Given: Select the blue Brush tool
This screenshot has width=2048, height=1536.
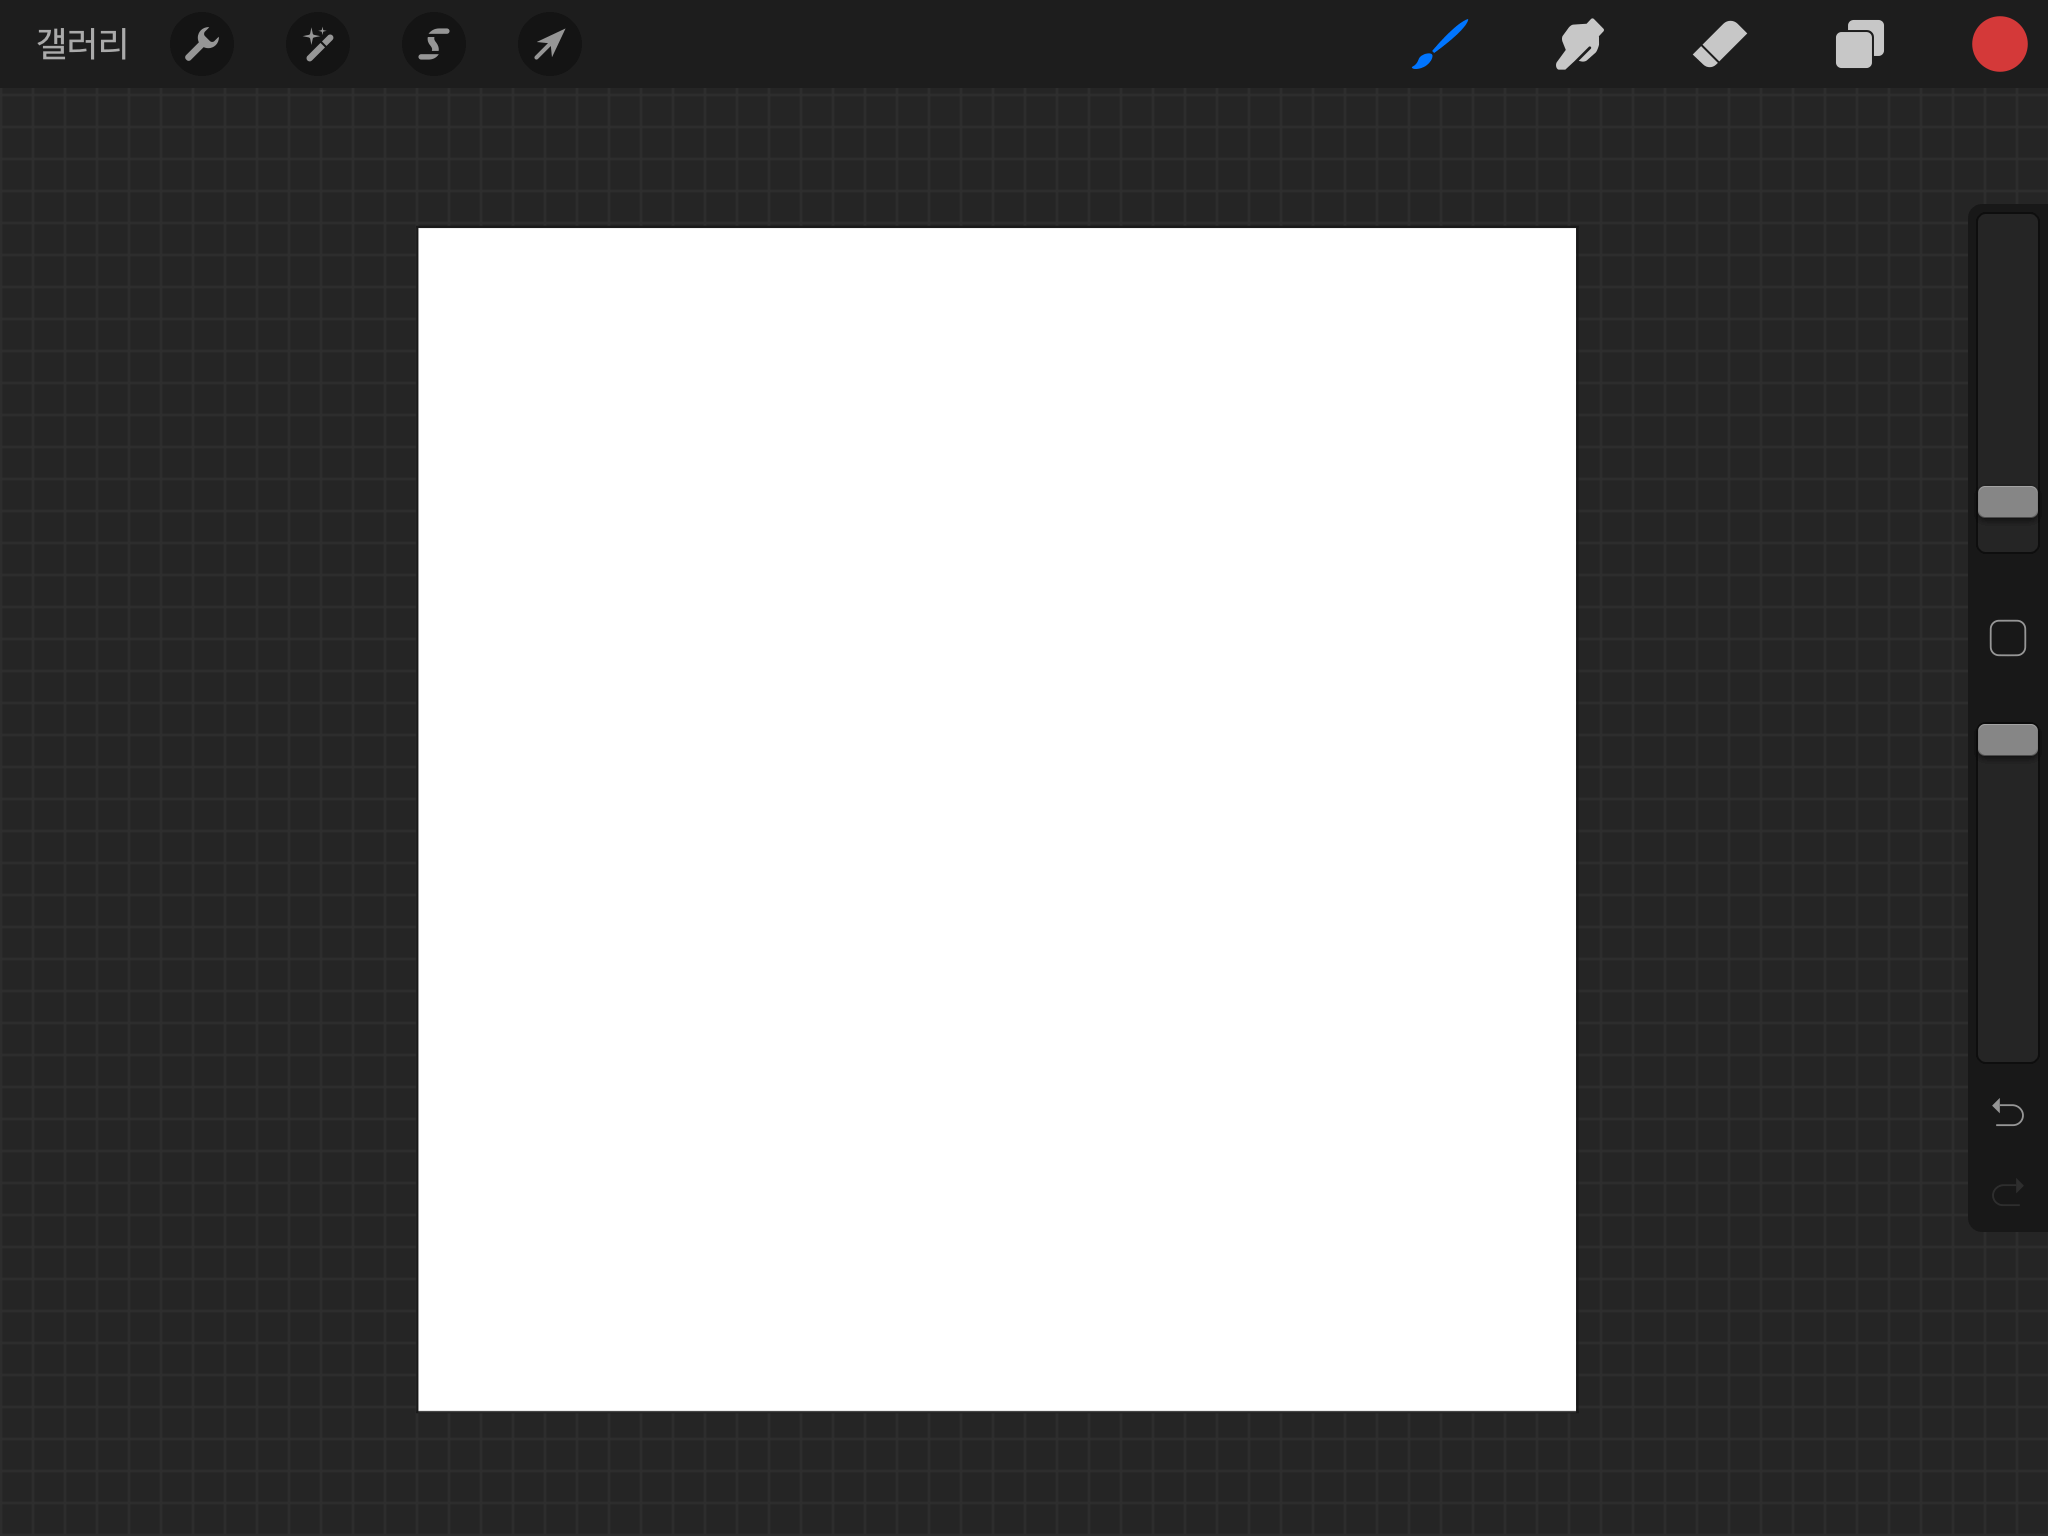Looking at the screenshot, I should point(1440,44).
